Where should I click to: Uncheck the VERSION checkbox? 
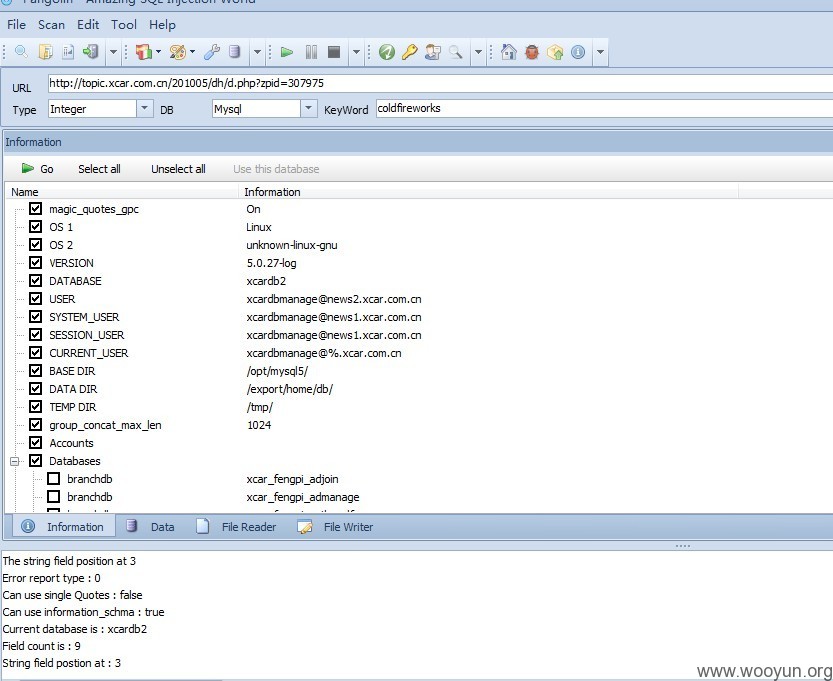pyautogui.click(x=36, y=262)
